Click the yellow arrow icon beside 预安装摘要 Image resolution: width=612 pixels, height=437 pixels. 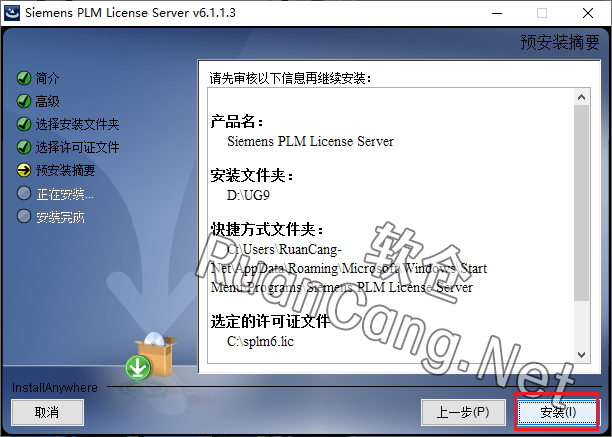click(24, 170)
